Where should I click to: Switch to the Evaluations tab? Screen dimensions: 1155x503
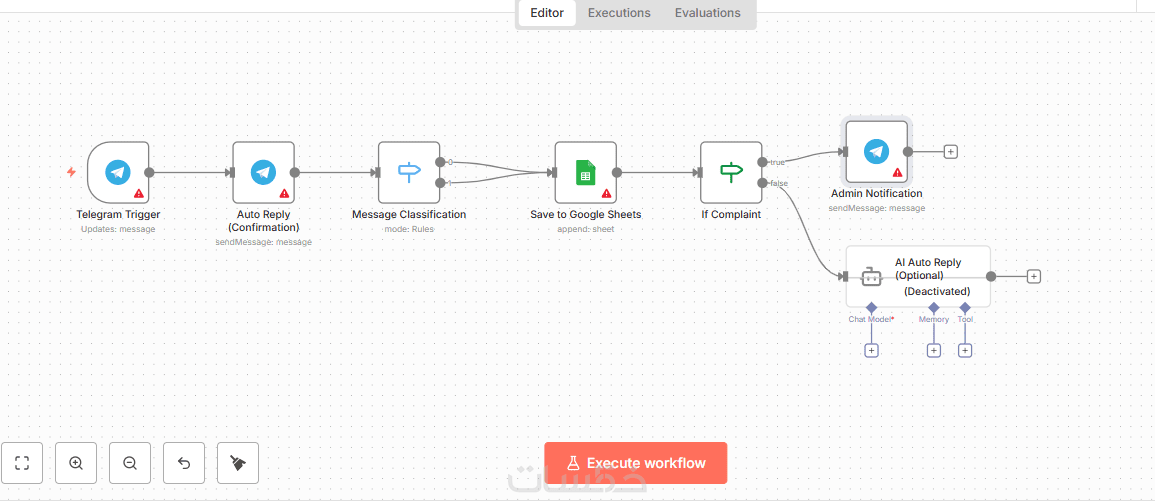tap(708, 13)
